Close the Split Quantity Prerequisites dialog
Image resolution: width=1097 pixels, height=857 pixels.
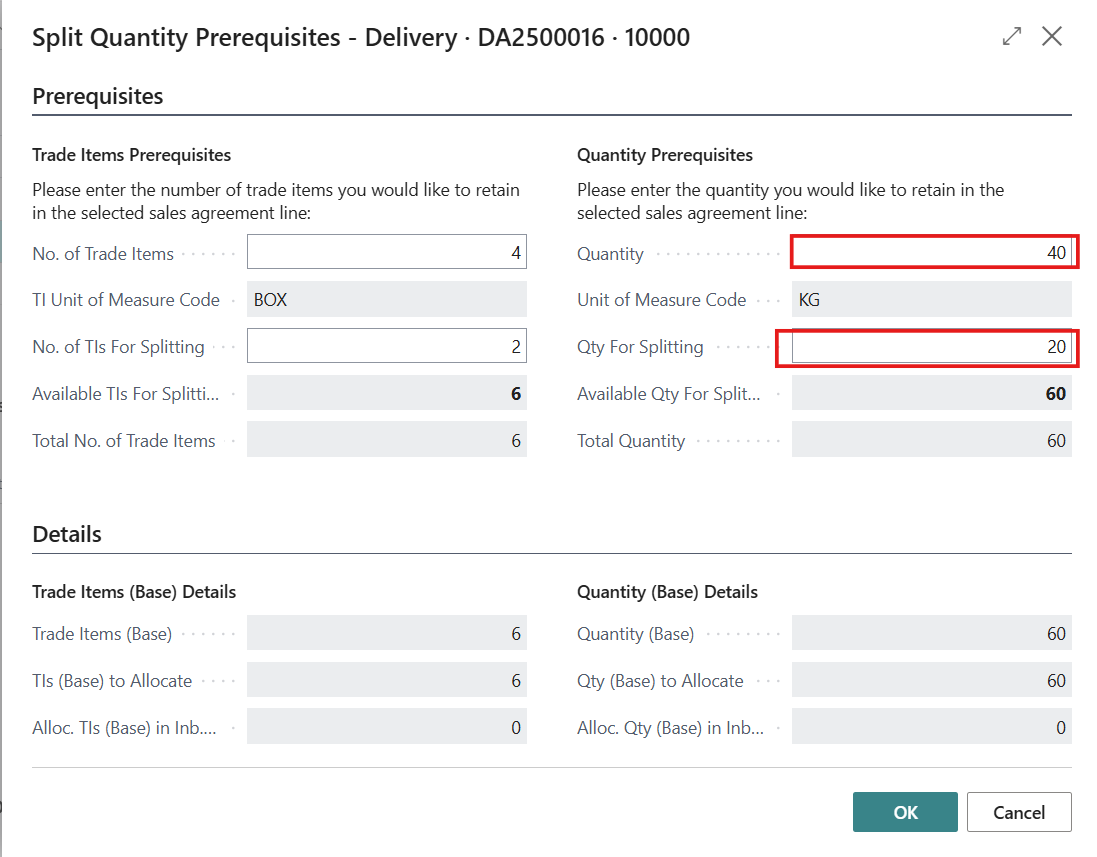(1052, 37)
